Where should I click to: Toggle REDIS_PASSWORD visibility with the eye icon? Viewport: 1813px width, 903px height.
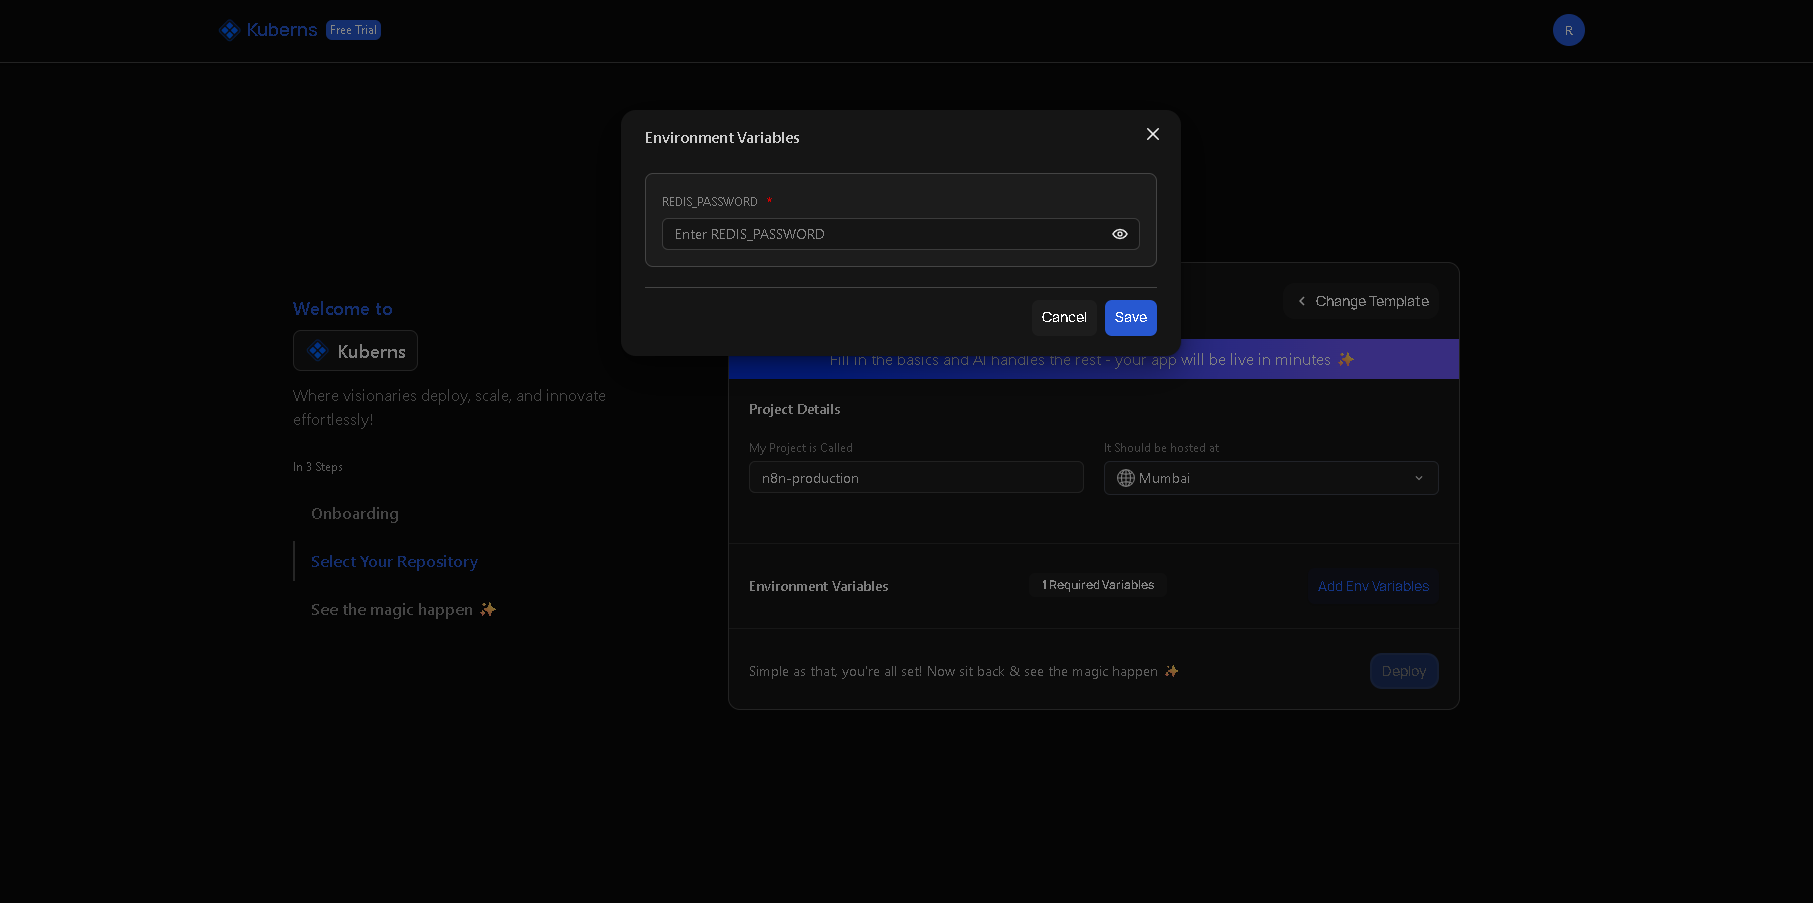1119,233
